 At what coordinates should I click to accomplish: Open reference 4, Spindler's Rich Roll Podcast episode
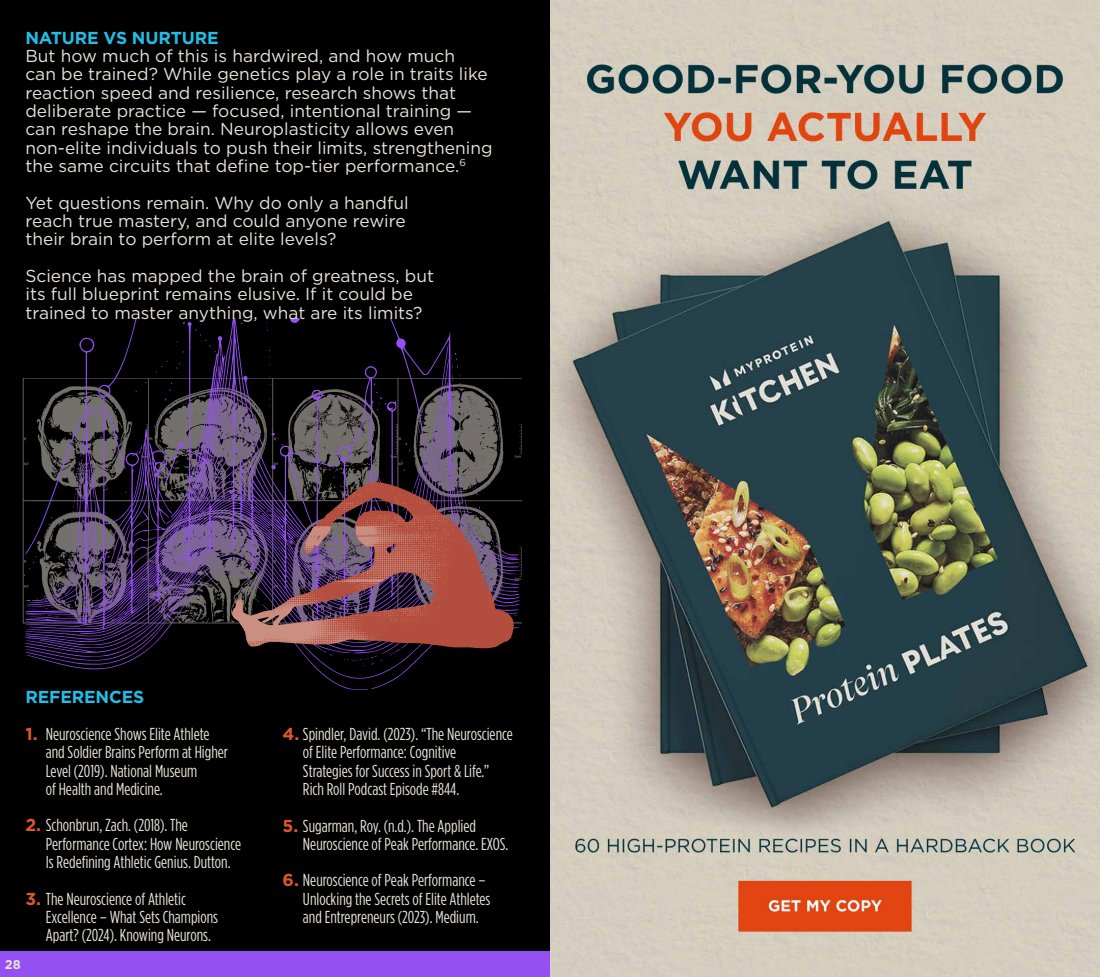point(398,762)
